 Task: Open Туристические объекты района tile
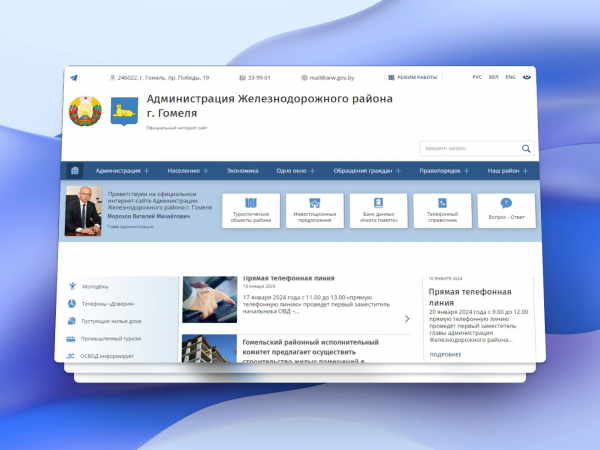click(x=251, y=211)
